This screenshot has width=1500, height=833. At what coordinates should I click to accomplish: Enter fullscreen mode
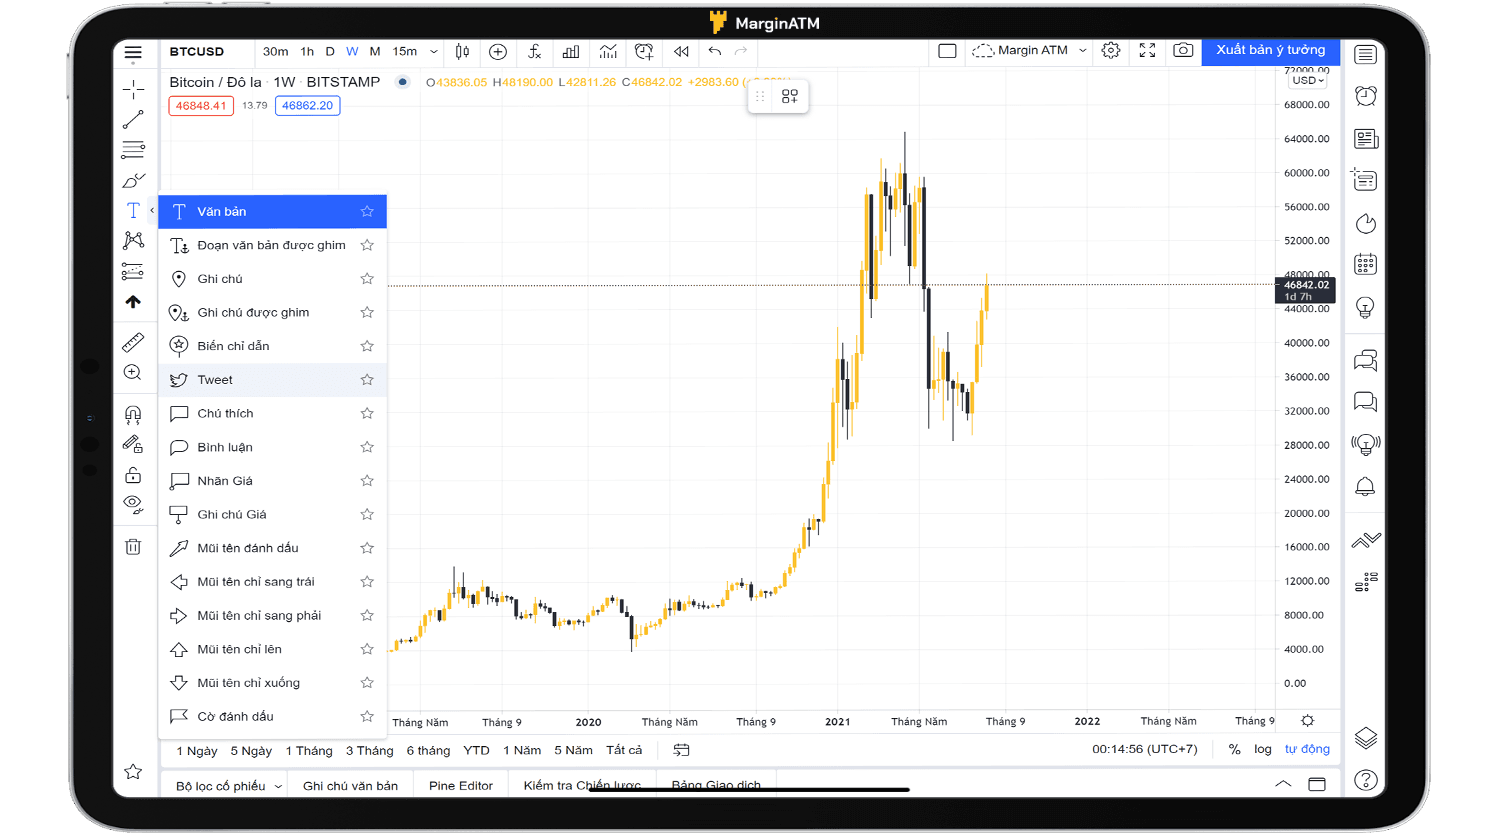pos(1148,50)
